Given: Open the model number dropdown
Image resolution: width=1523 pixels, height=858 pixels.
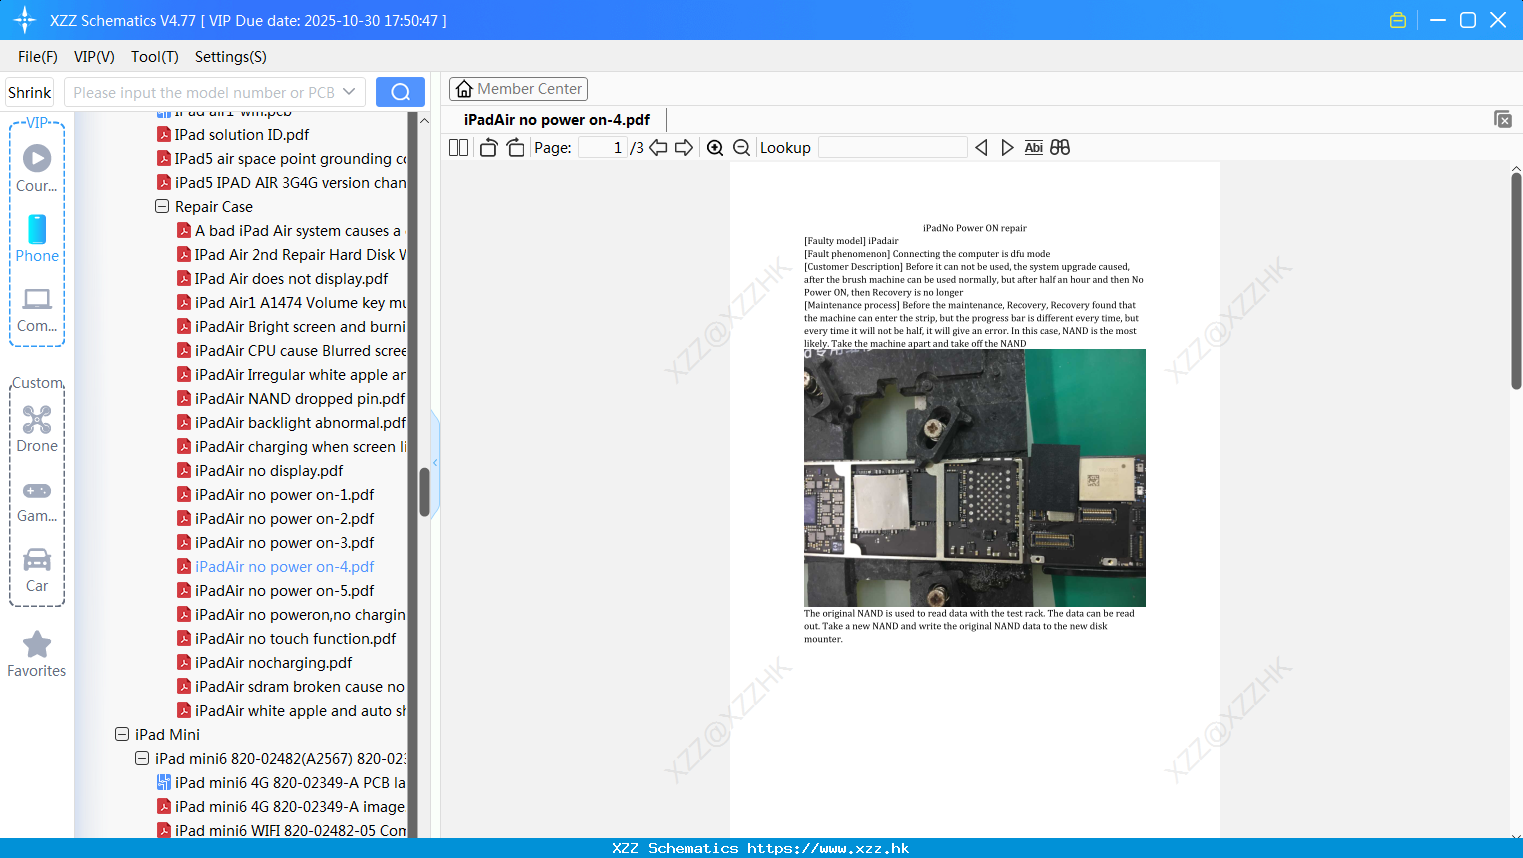Looking at the screenshot, I should [x=349, y=92].
